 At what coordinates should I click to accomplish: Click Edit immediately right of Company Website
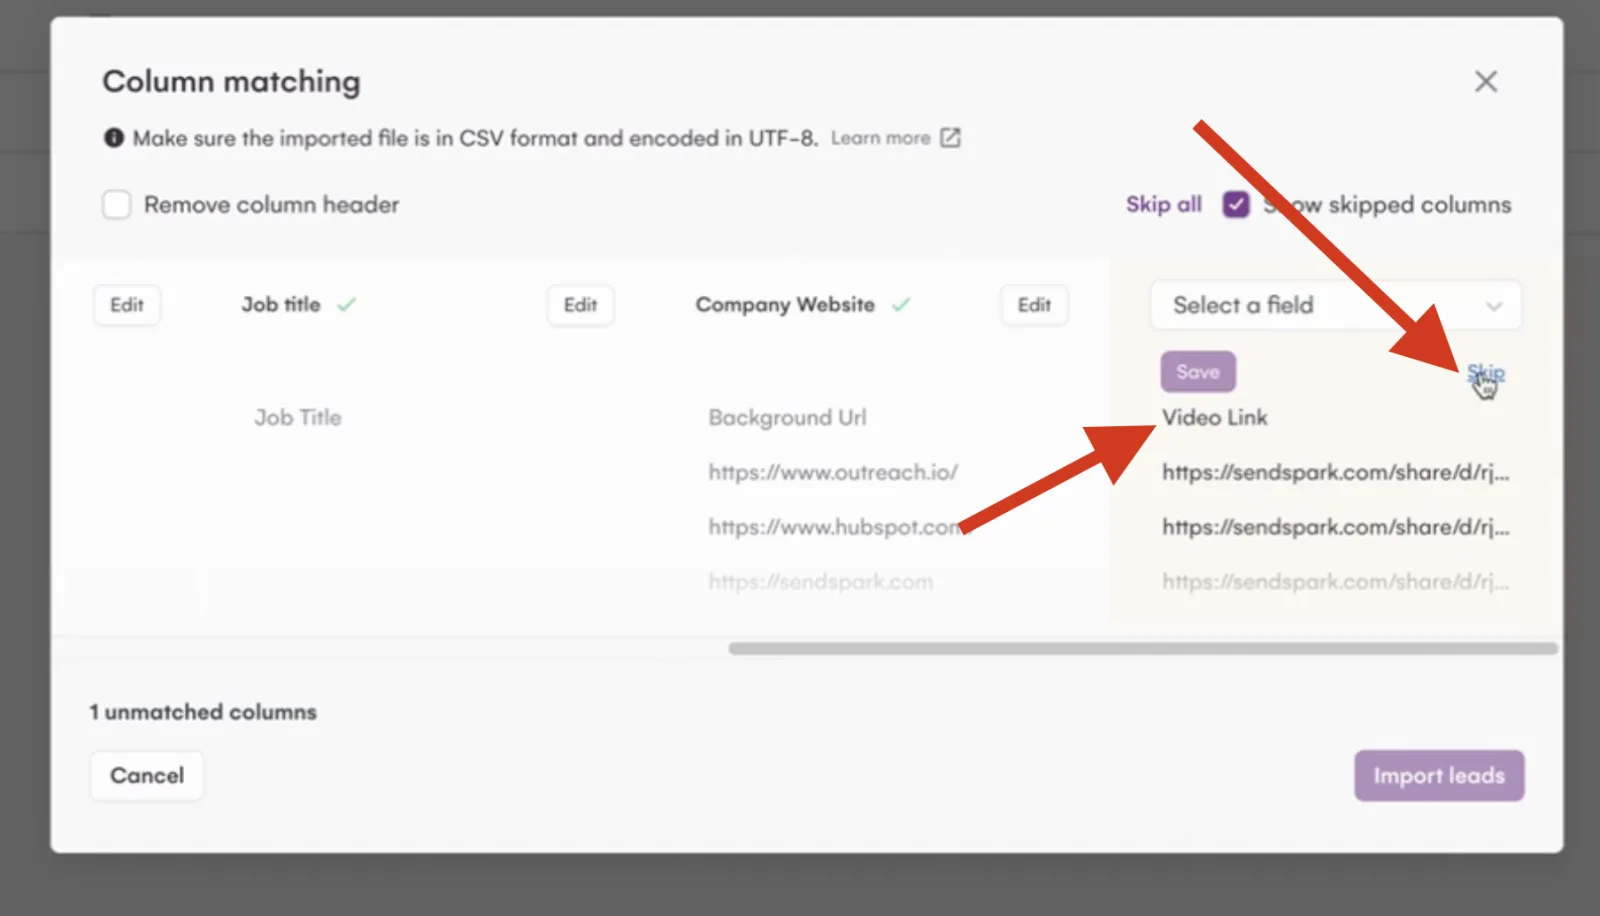tap(1034, 305)
